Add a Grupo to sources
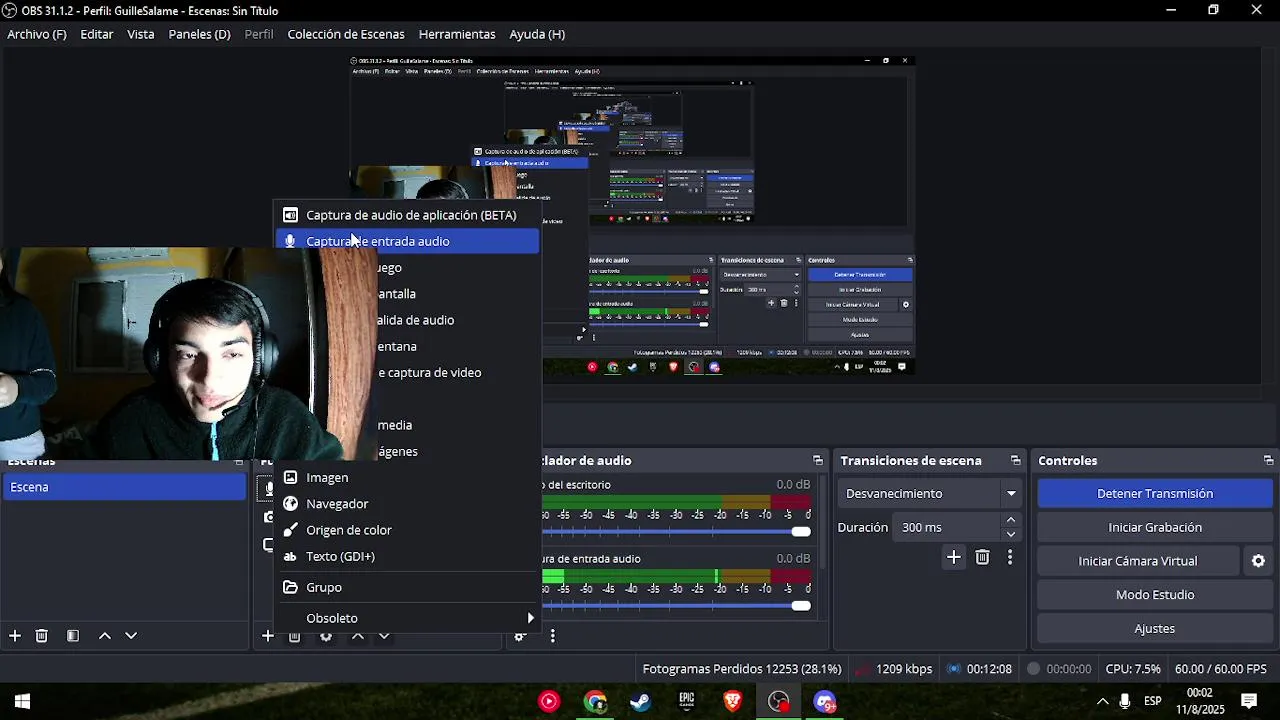 (x=408, y=587)
